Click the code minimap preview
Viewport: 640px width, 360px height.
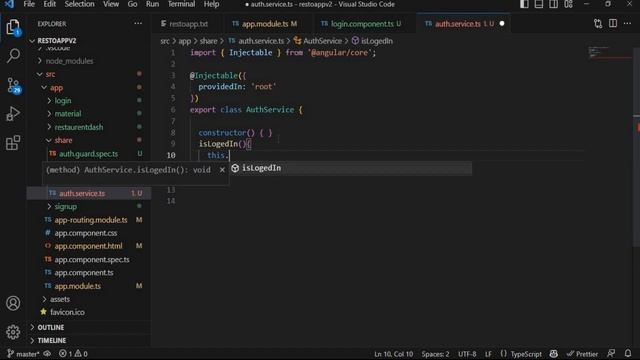coord(610,52)
